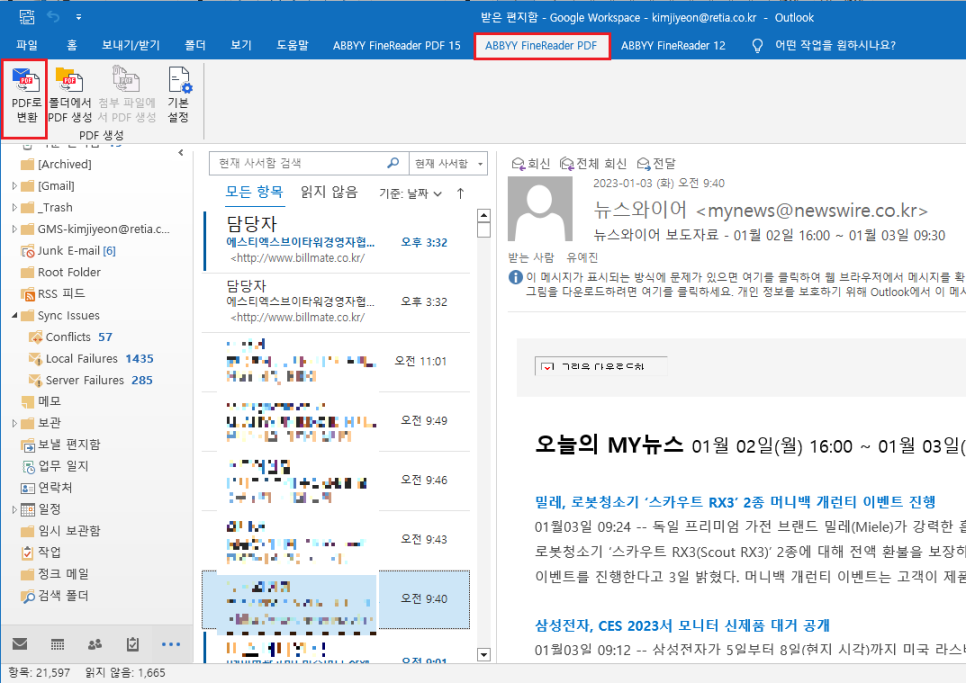Click the send/receive icon in the quick access bar
This screenshot has width=966, height=683.
coord(26,17)
